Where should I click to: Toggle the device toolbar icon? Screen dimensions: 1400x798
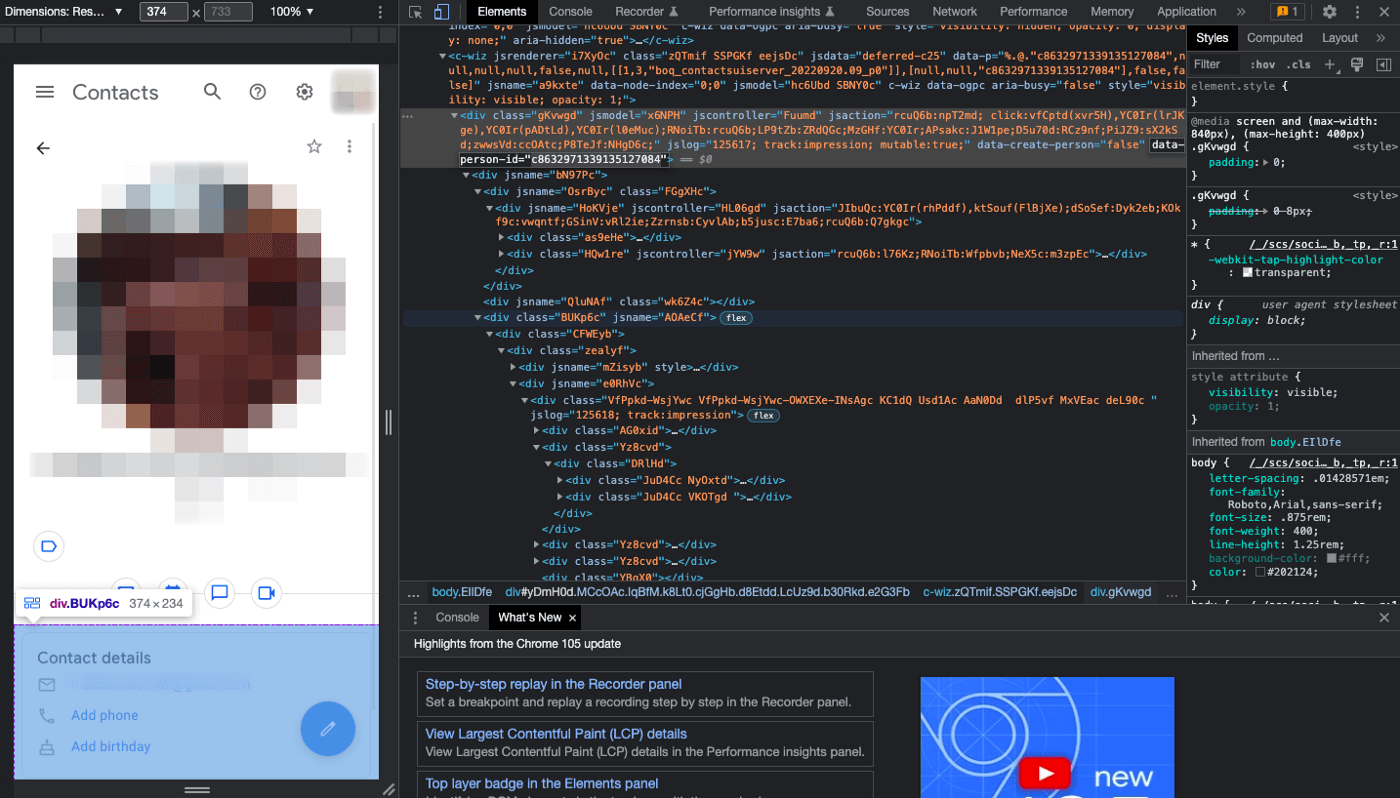(x=442, y=12)
